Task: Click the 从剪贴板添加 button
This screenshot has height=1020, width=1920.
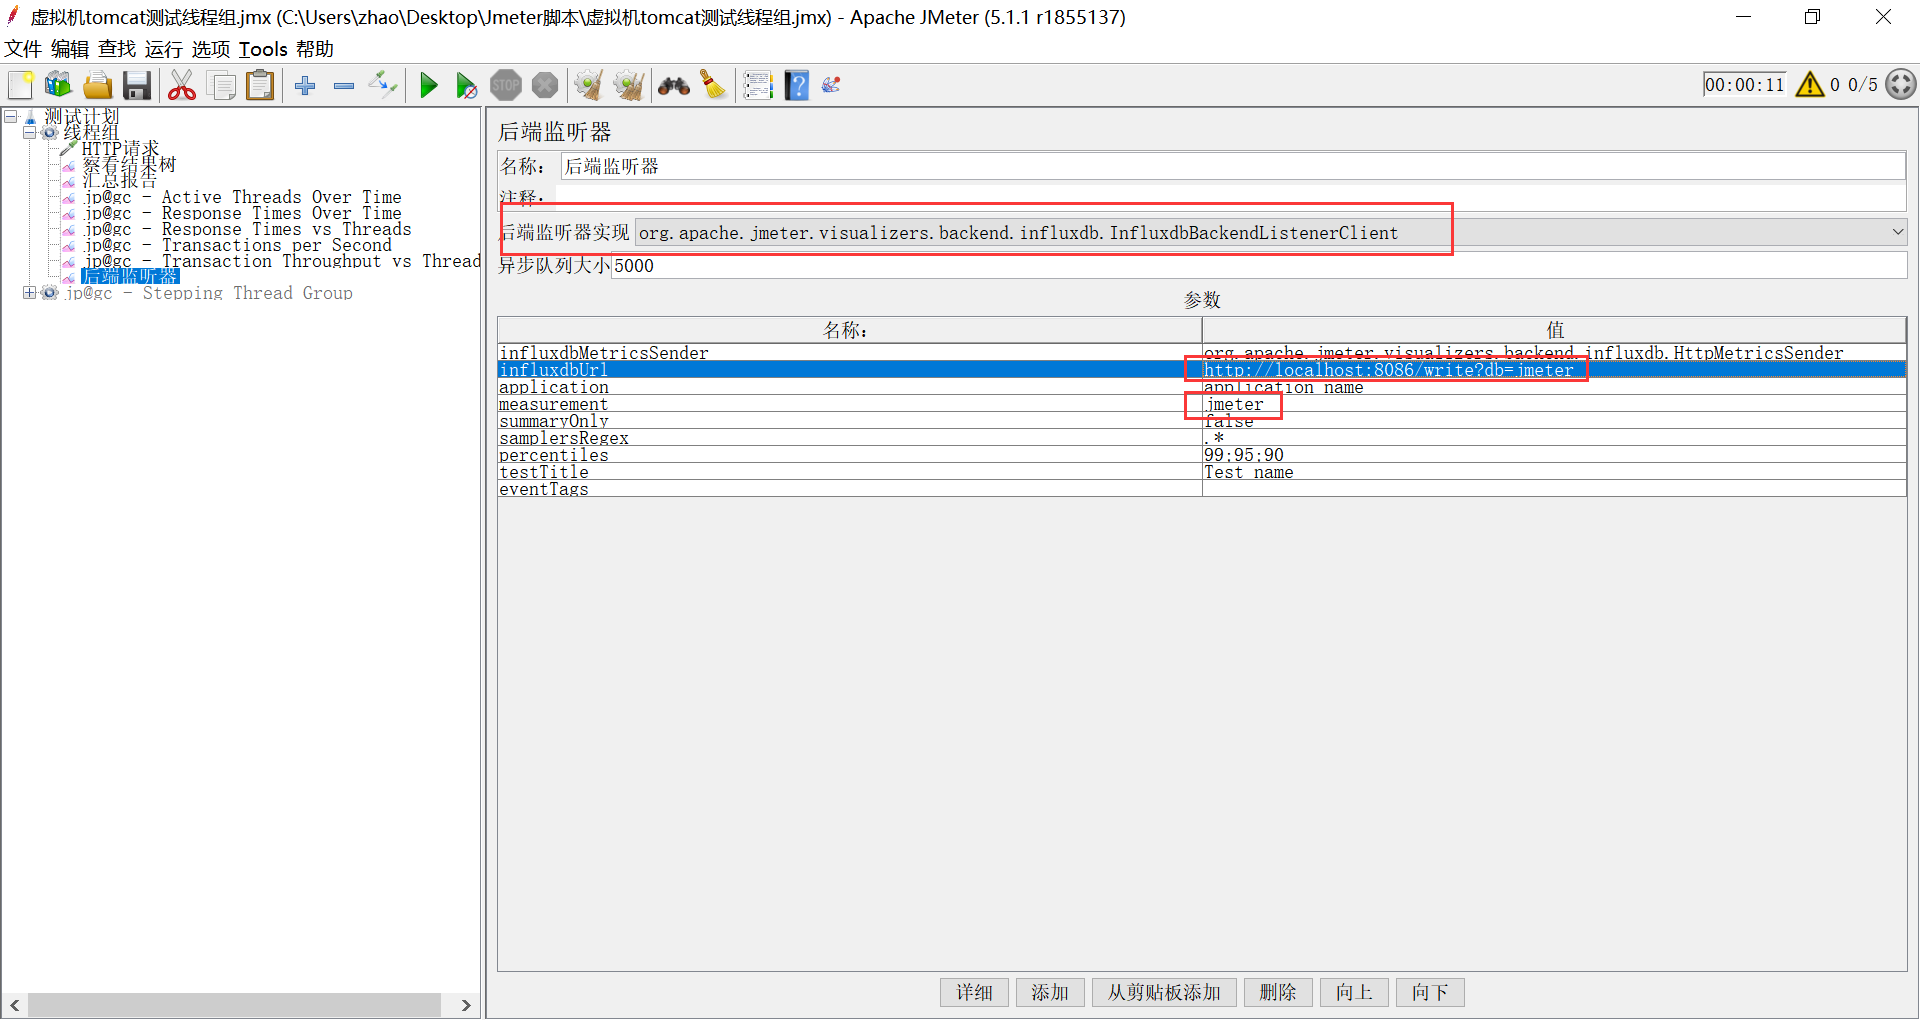Action: coord(1164,992)
